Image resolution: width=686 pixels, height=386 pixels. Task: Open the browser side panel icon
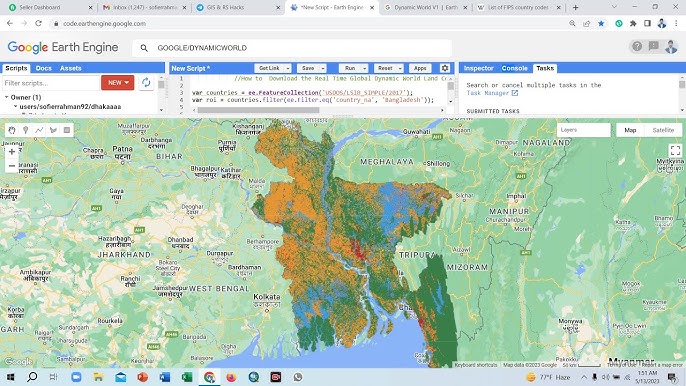pyautogui.click(x=648, y=24)
